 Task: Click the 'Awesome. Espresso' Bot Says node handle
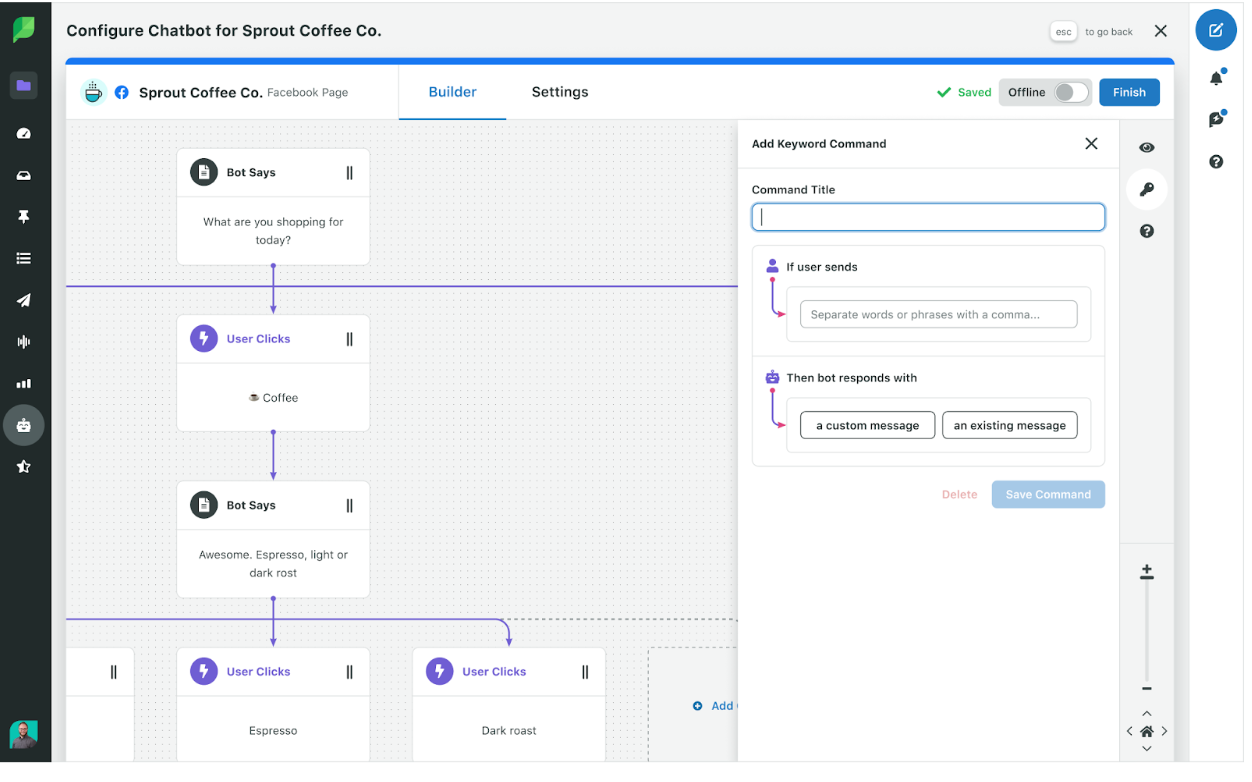click(349, 505)
